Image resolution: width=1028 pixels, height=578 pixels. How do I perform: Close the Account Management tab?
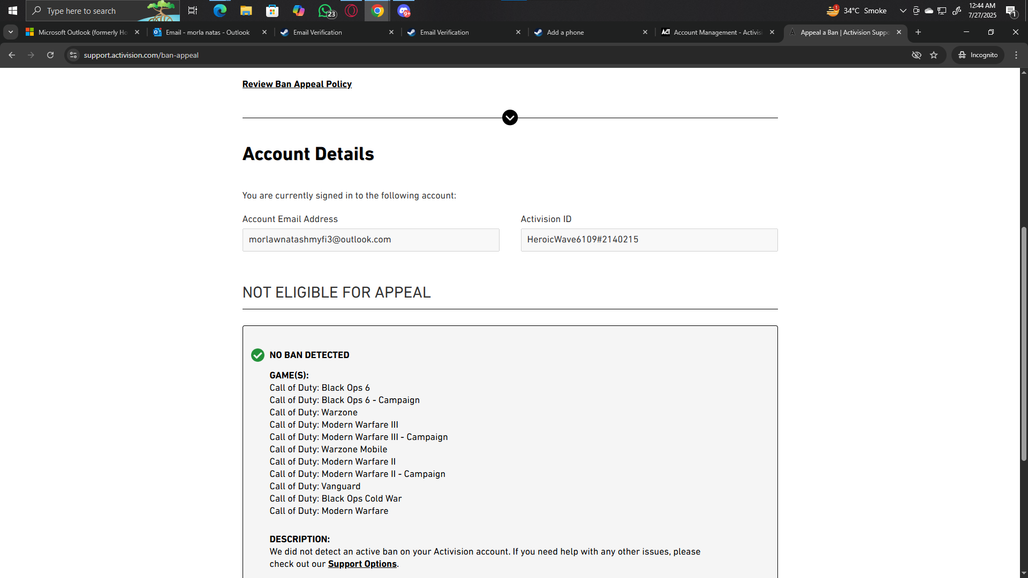pyautogui.click(x=772, y=32)
